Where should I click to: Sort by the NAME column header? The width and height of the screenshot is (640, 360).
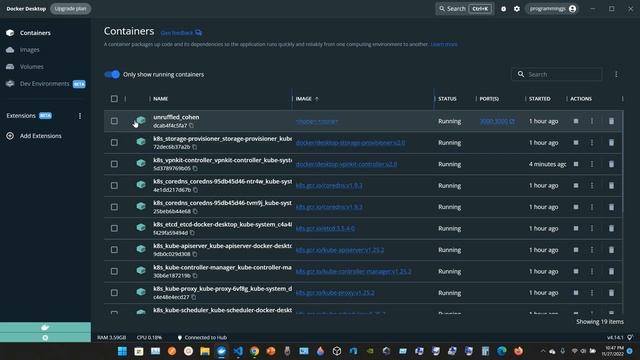pyautogui.click(x=161, y=99)
